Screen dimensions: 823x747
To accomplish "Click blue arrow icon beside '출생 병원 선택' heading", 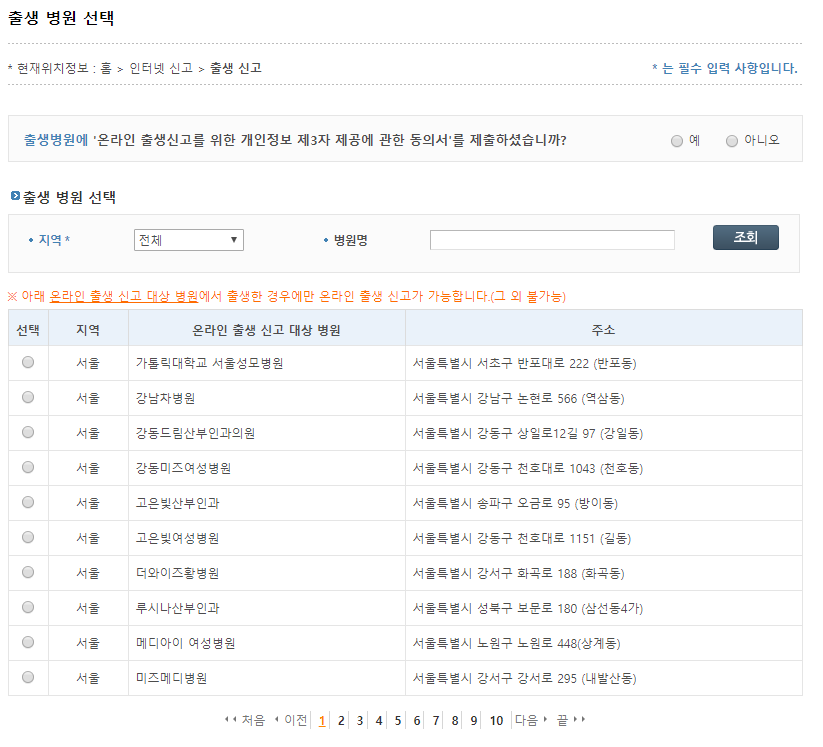I will pyautogui.click(x=15, y=196).
